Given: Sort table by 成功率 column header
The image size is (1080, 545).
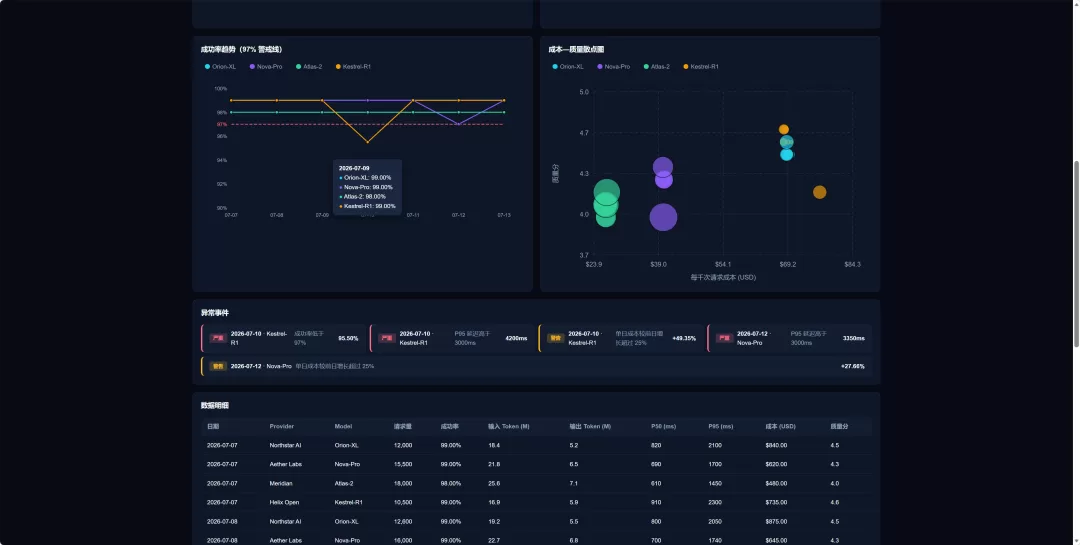Looking at the screenshot, I should 450,426.
